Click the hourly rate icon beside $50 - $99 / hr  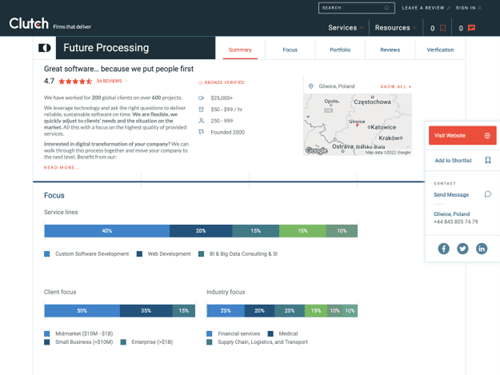point(201,109)
